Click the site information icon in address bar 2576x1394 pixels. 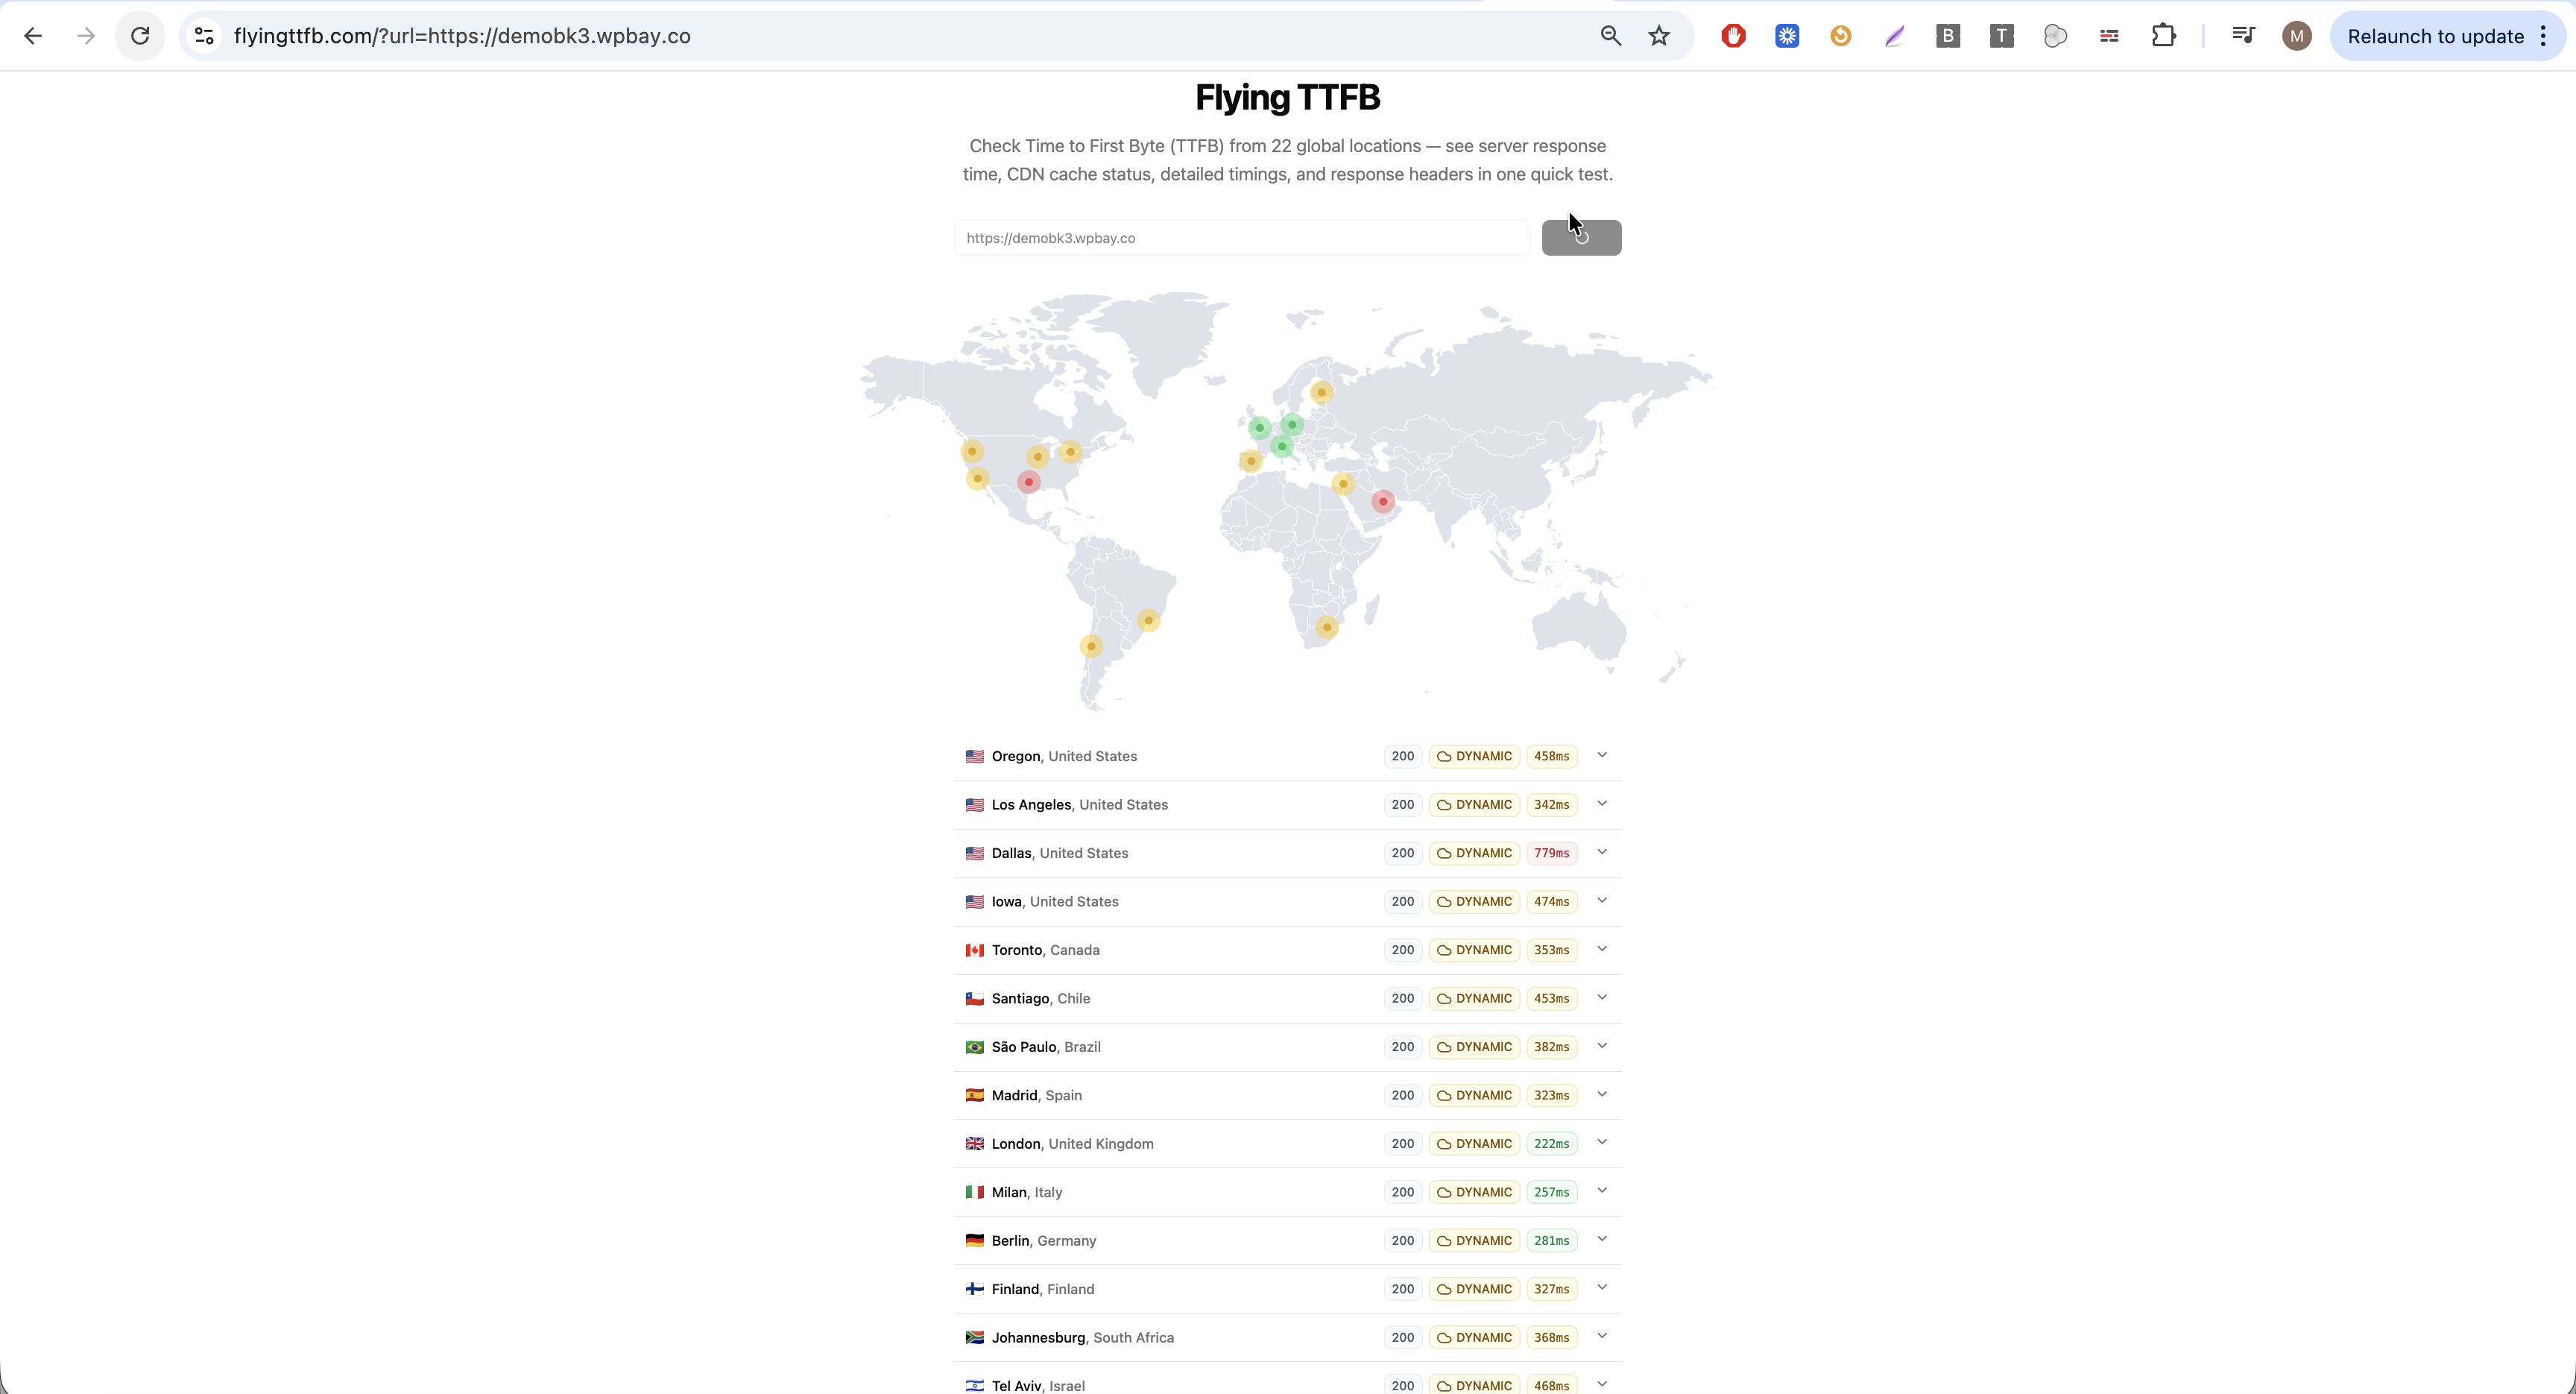(x=204, y=36)
